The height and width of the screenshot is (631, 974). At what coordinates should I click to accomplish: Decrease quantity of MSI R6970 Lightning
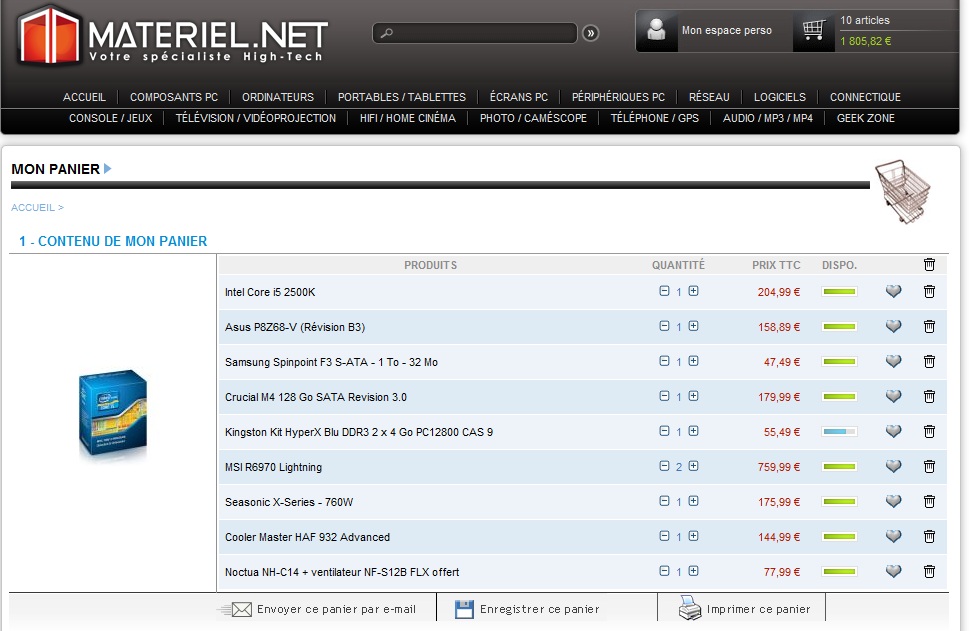[664, 467]
